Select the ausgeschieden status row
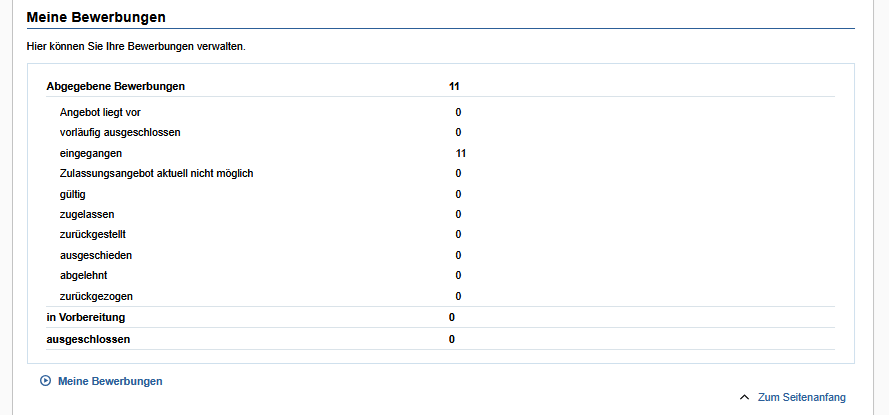 coord(95,255)
